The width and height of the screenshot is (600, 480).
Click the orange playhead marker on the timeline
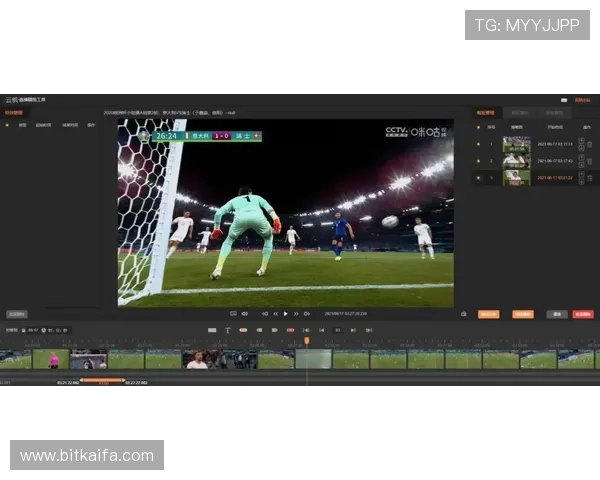(x=307, y=341)
